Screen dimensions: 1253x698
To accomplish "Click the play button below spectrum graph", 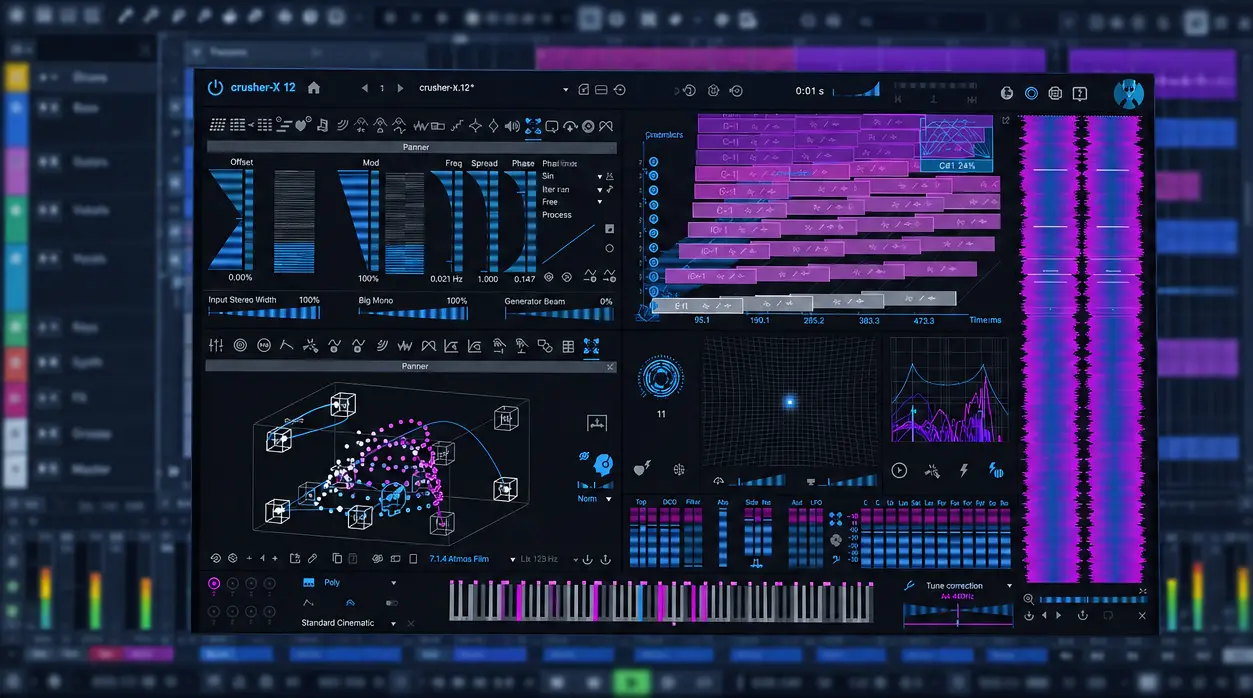I will click(x=899, y=470).
